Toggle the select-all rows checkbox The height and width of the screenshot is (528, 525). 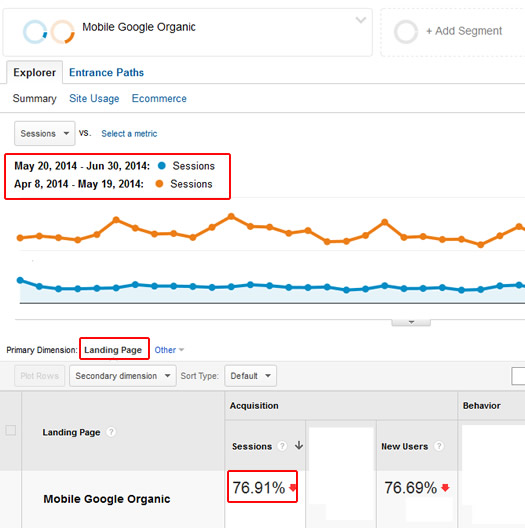tap(11, 430)
